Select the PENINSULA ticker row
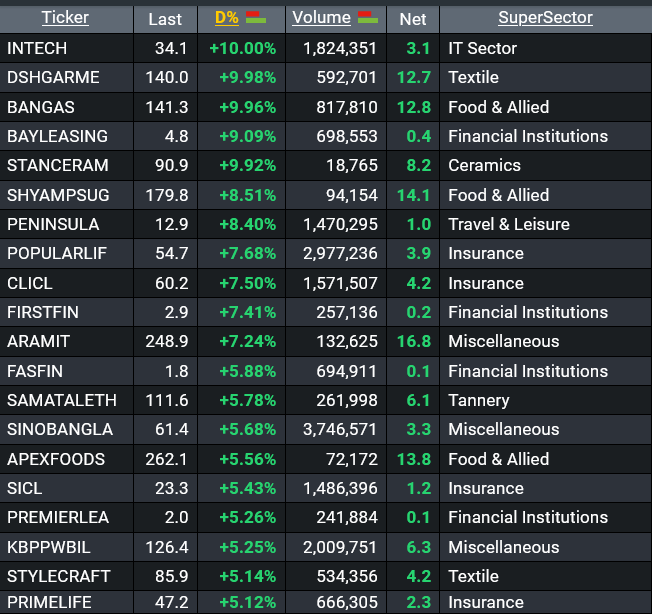The width and height of the screenshot is (652, 614). [x=52, y=224]
